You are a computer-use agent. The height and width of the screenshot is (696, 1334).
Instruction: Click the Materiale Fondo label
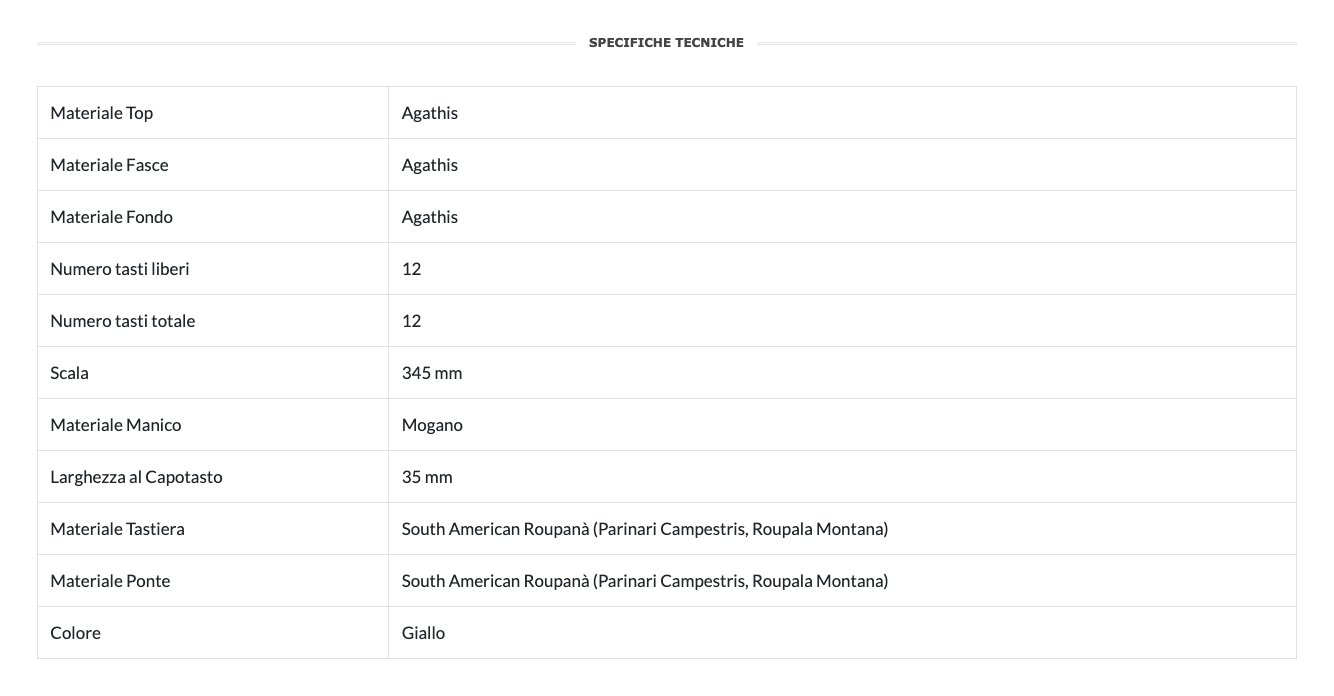pos(111,217)
